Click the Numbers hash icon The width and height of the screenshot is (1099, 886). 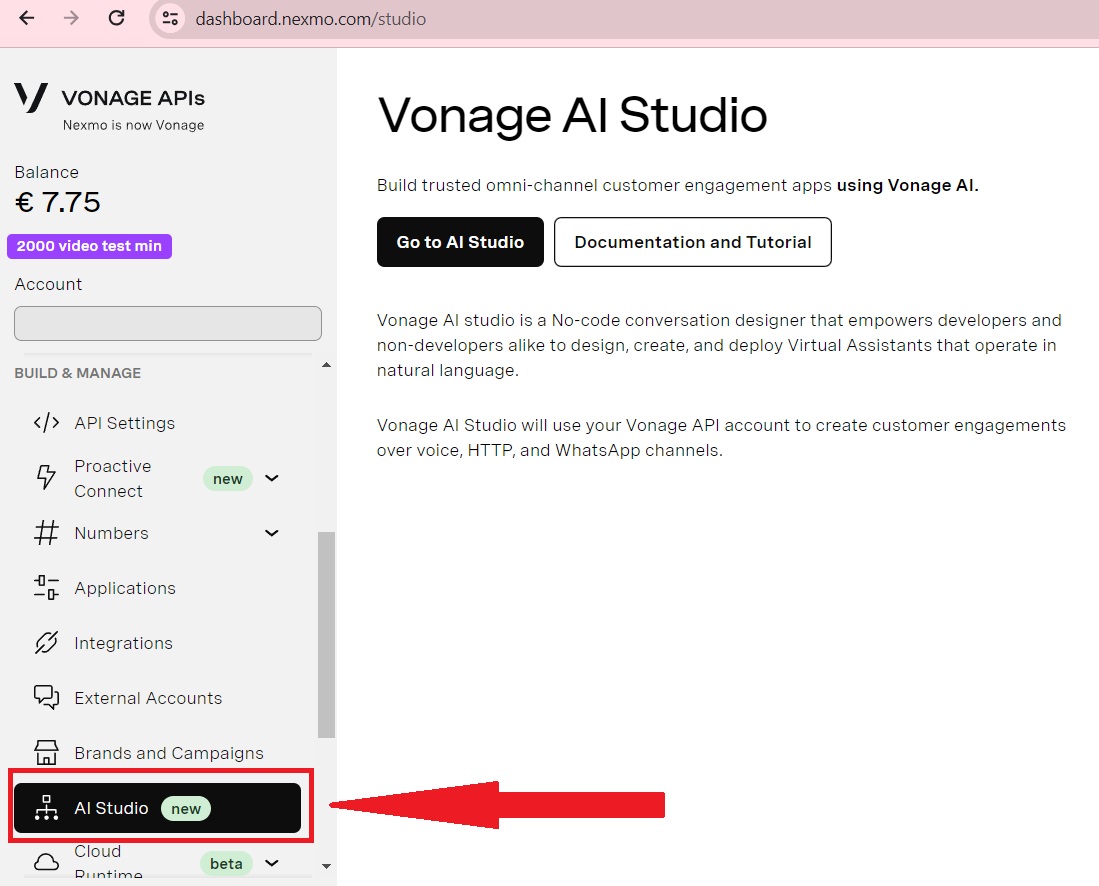(x=46, y=533)
